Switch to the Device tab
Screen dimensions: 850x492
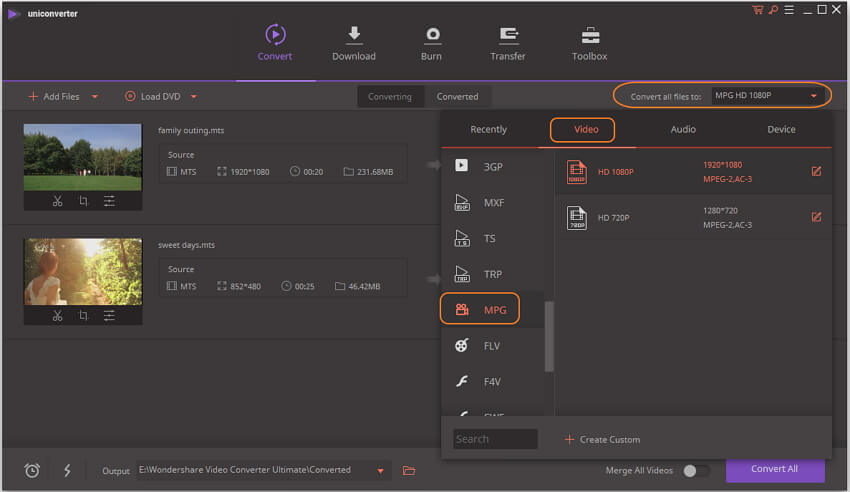(x=781, y=129)
